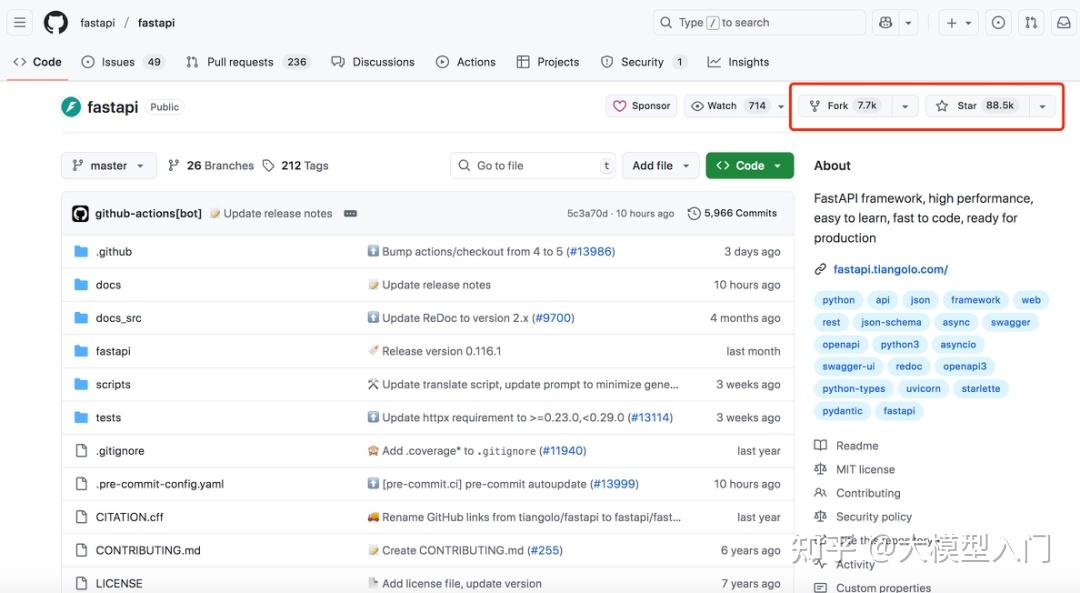Image resolution: width=1080 pixels, height=593 pixels.
Task: Open pull requests icon in header
Action: pos(1031,23)
